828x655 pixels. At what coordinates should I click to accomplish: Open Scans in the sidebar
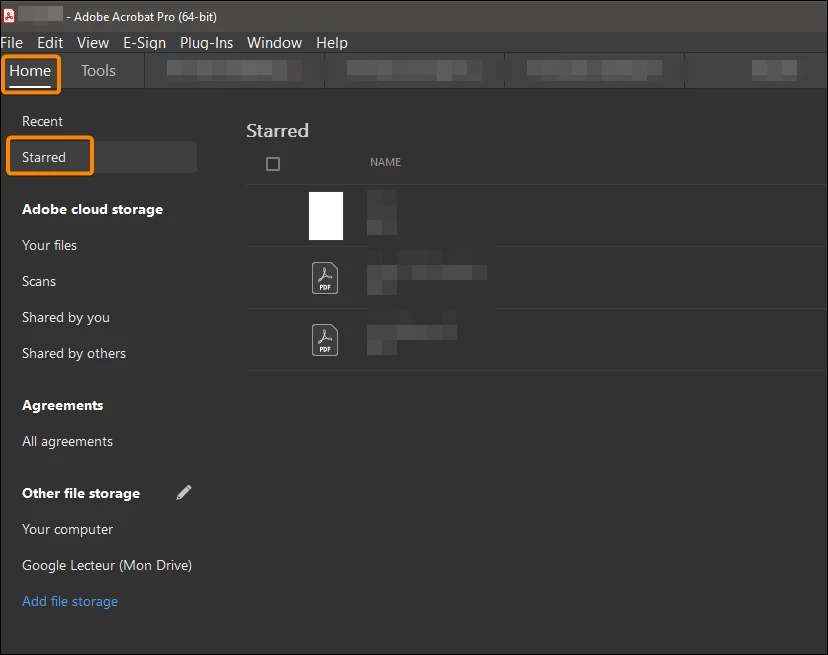(x=39, y=281)
